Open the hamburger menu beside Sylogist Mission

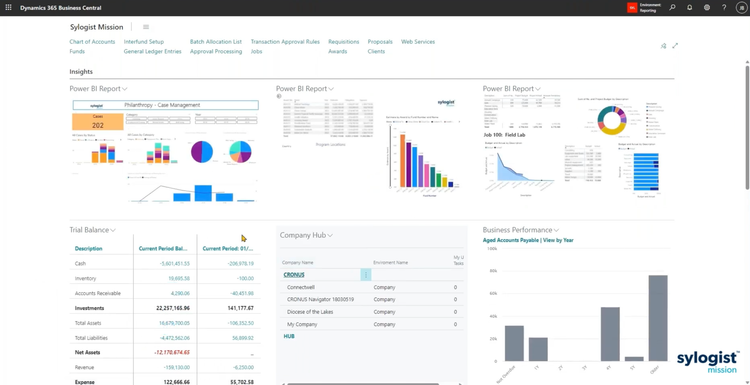(146, 27)
